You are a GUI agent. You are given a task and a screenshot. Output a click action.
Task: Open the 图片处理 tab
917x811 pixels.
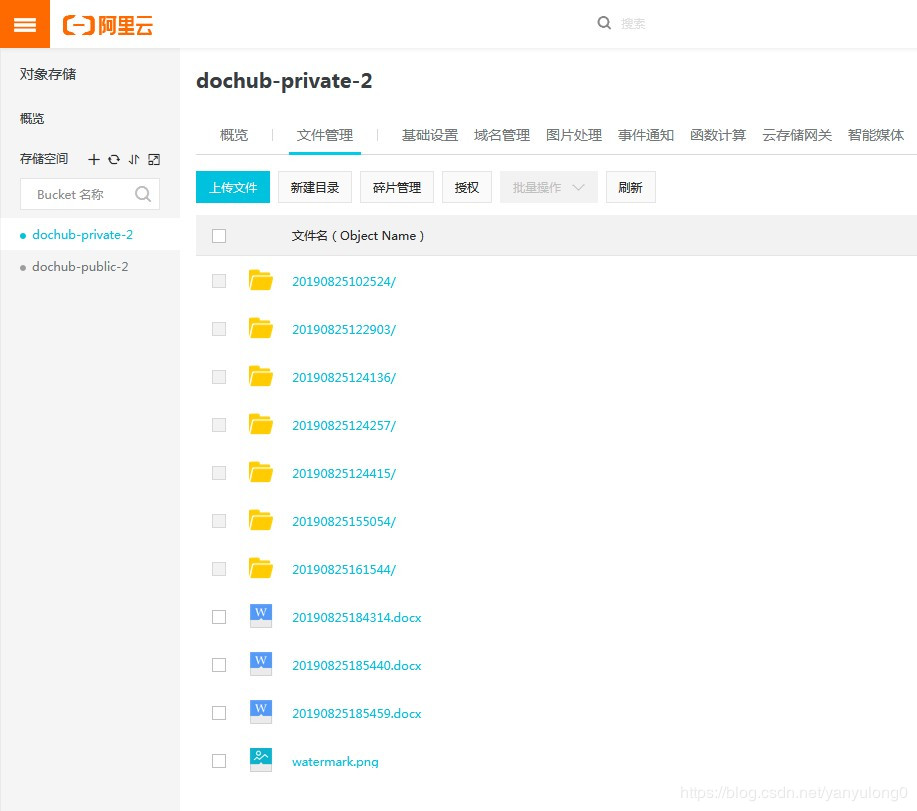(574, 135)
